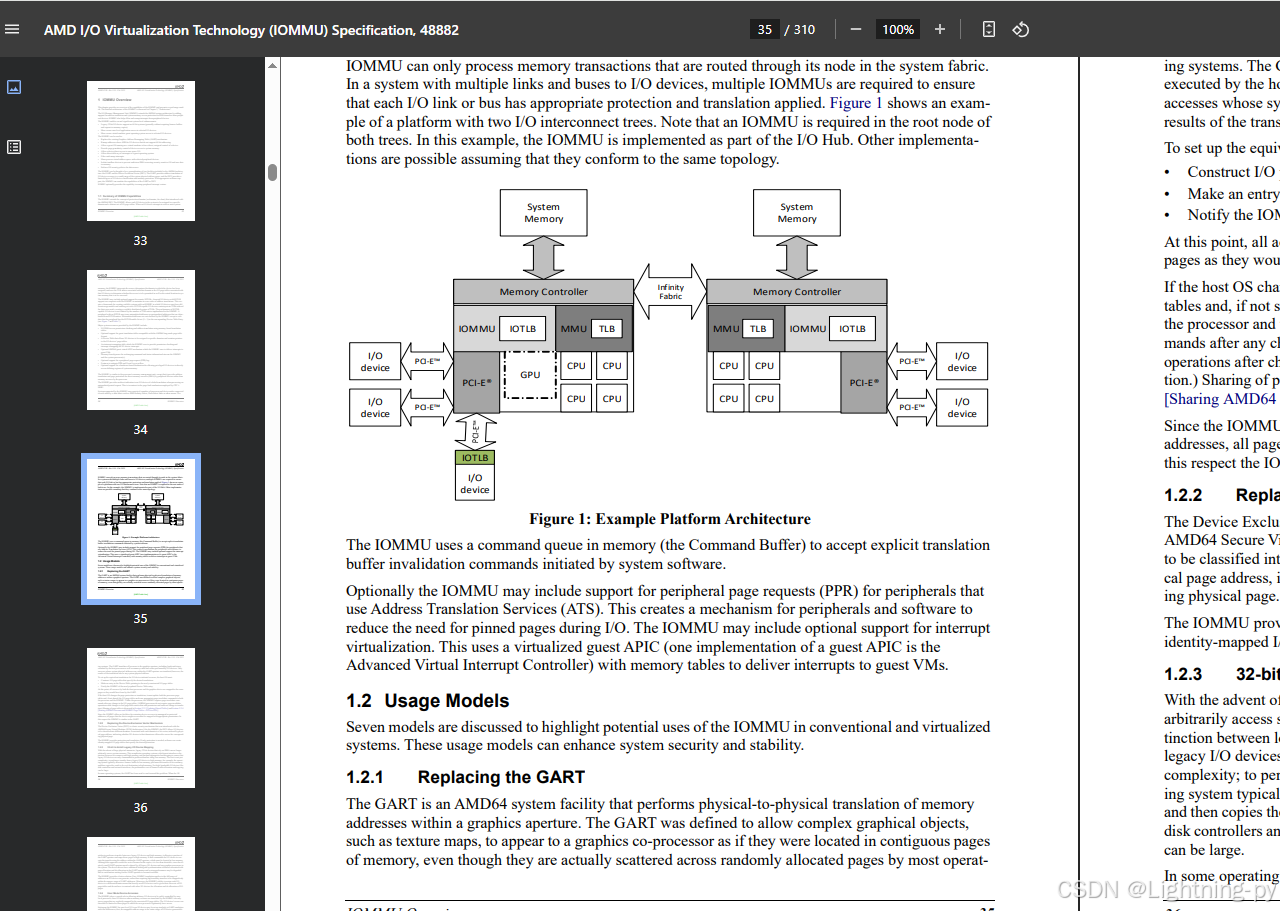Click the total page count '310'
Viewport: 1280px width, 911px height.
pyautogui.click(x=804, y=30)
